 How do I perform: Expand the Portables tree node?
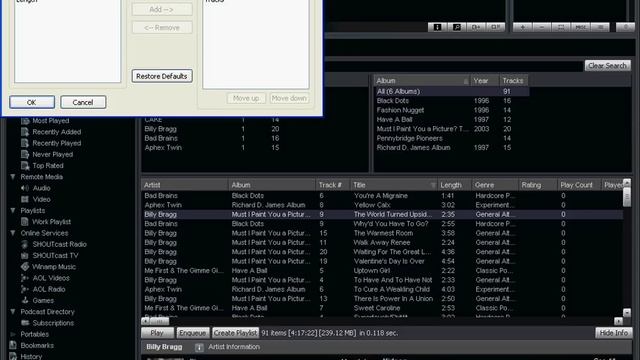pyautogui.click(x=13, y=334)
